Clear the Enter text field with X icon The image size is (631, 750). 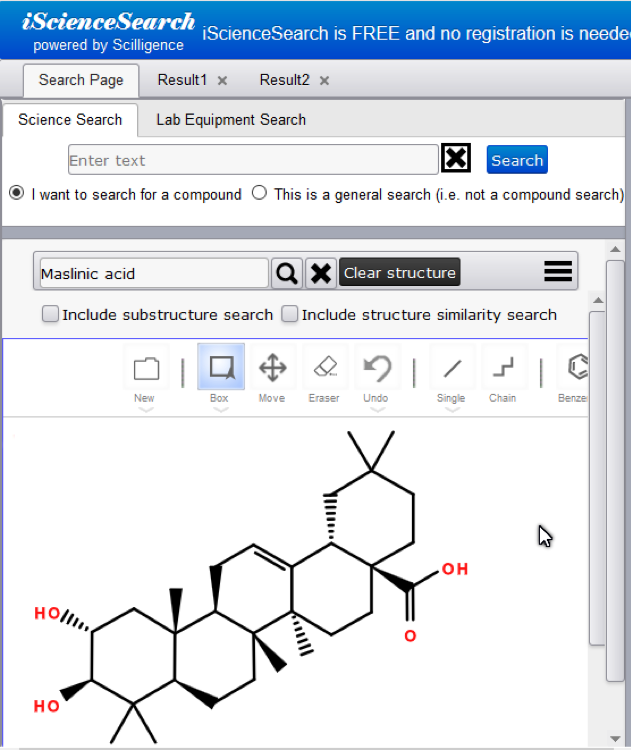455,157
